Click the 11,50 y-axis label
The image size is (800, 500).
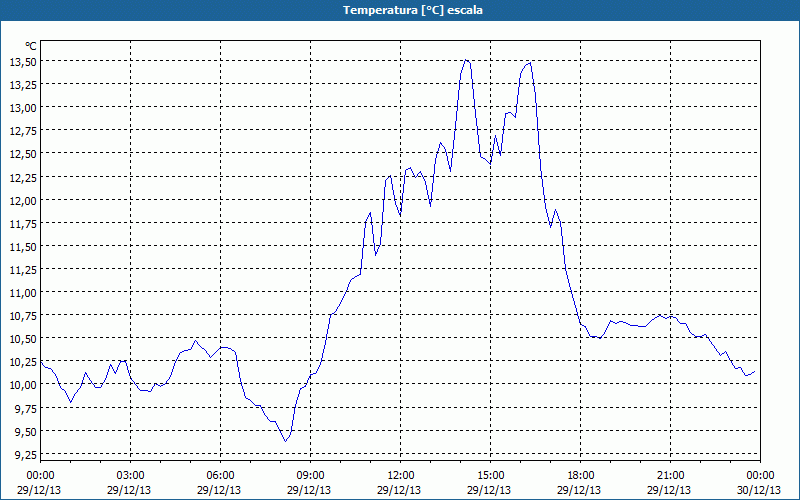tap(23, 246)
